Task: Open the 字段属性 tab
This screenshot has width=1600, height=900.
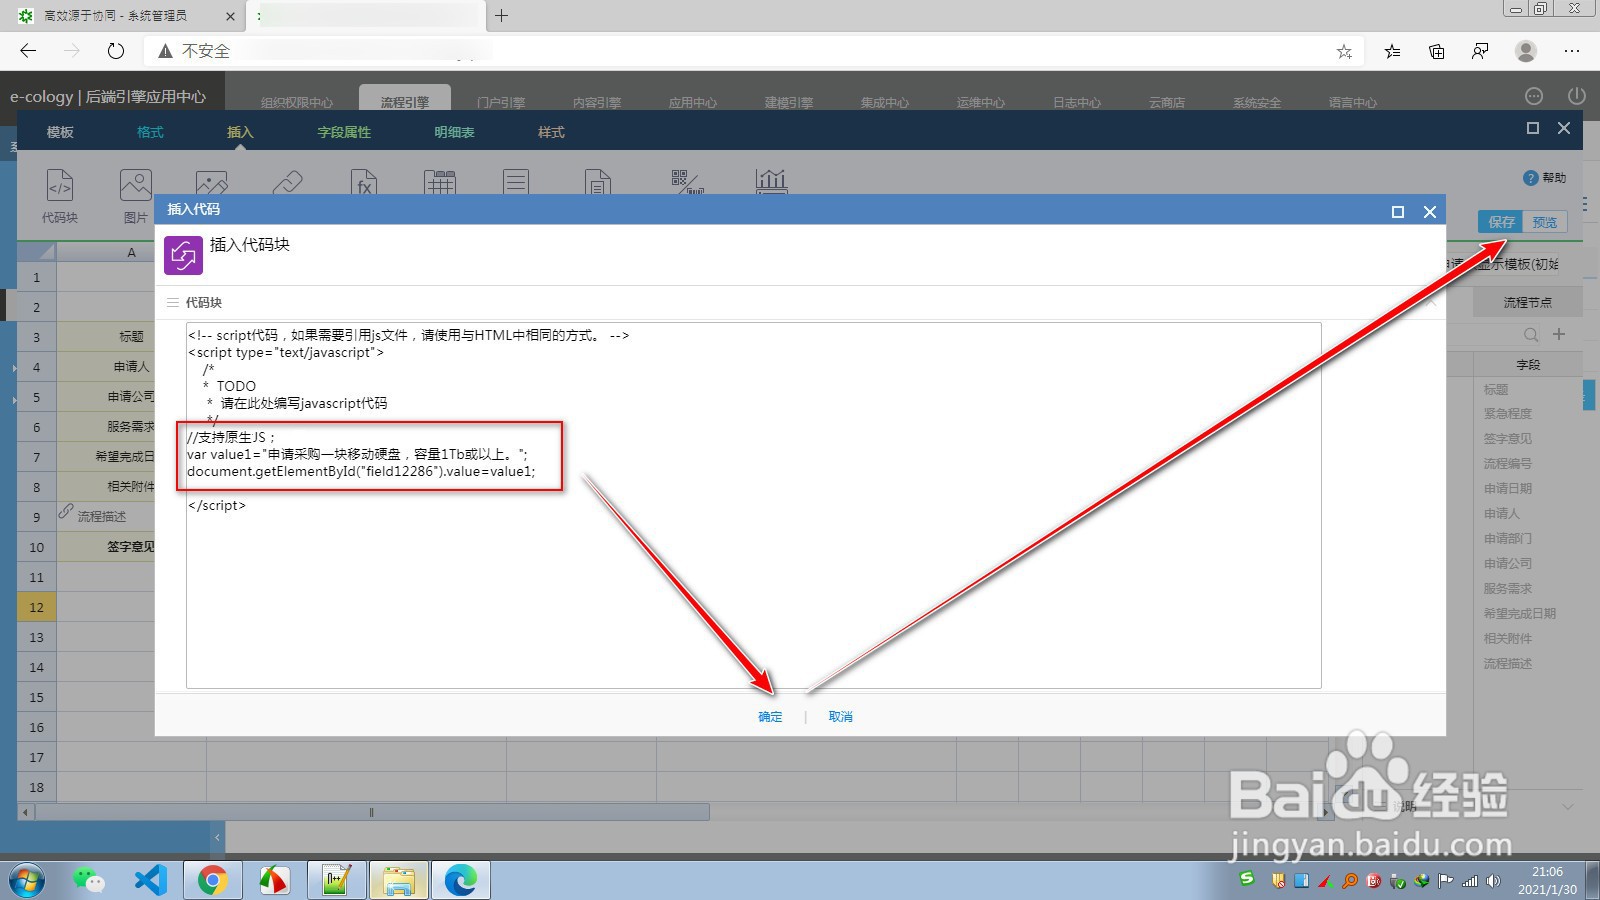Action: tap(344, 132)
